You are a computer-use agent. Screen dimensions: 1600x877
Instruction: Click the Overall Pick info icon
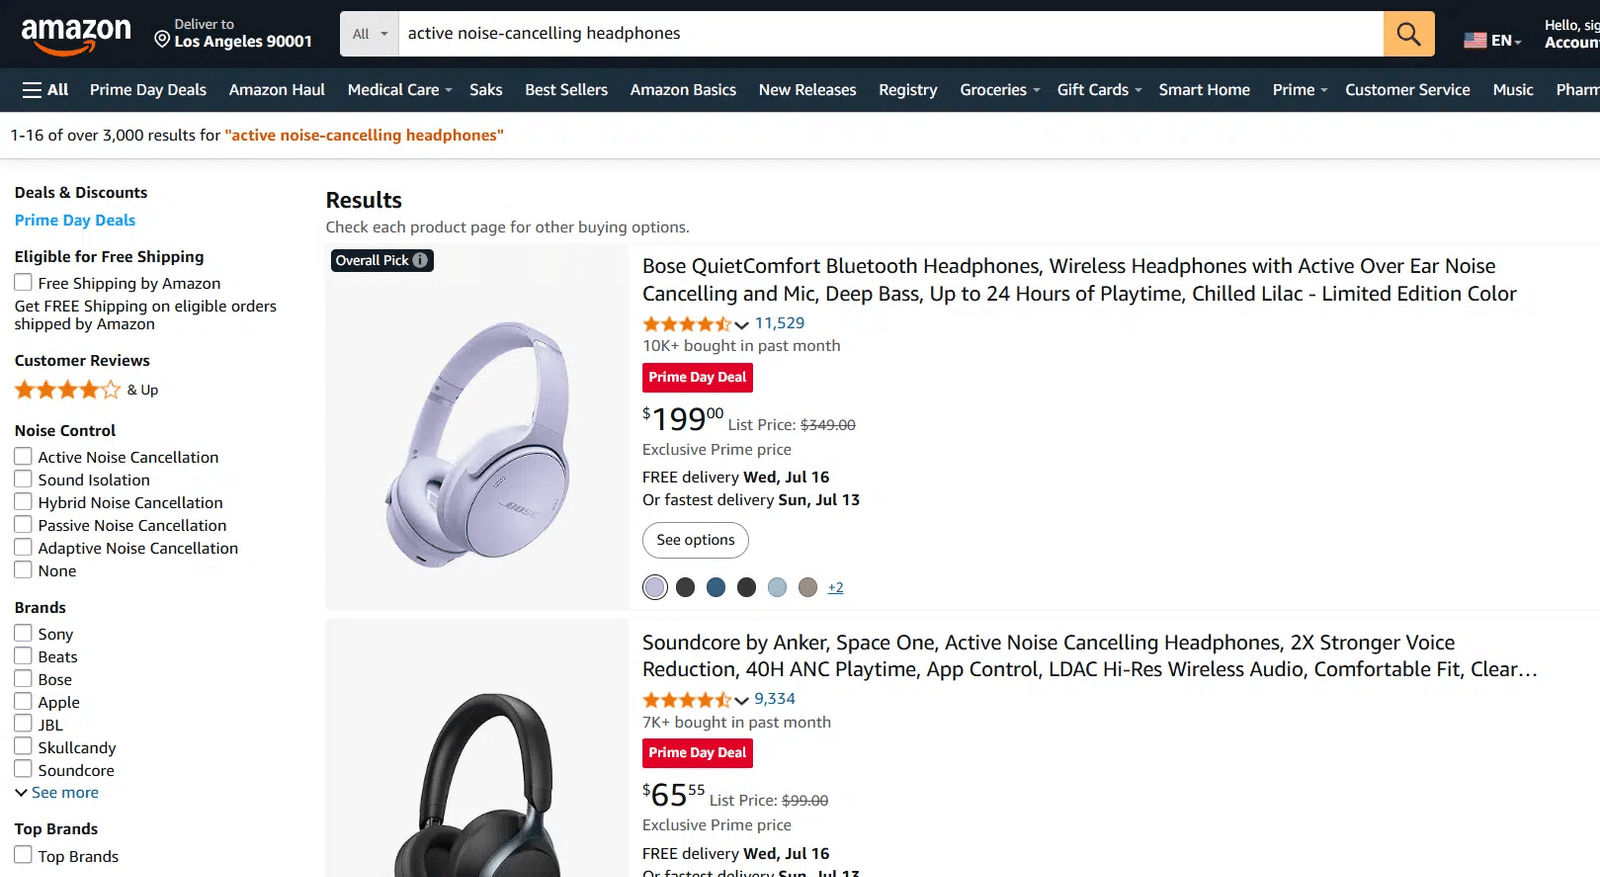pos(421,260)
